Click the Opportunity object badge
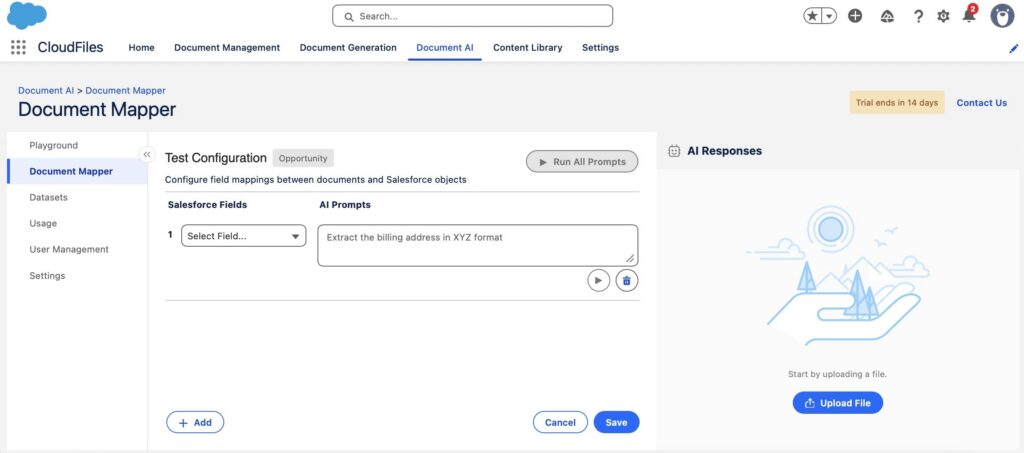The height and width of the screenshot is (453, 1024). coord(303,158)
